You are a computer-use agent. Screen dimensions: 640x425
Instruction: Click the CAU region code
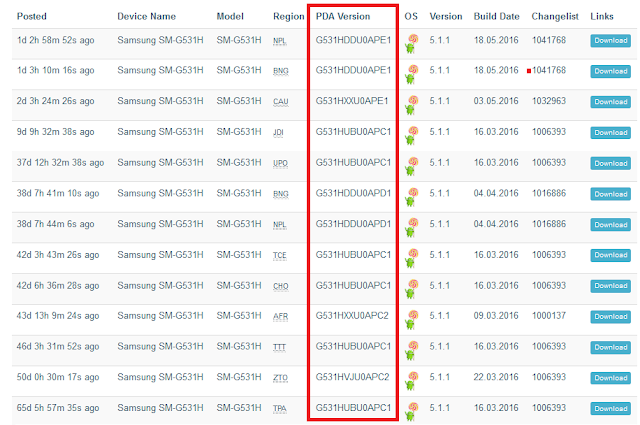pos(280,102)
